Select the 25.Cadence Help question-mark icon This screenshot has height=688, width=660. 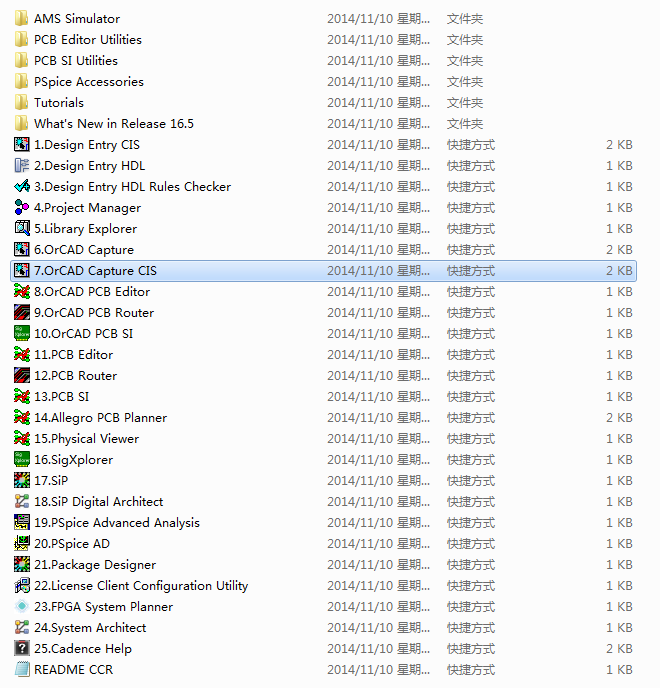pos(22,649)
